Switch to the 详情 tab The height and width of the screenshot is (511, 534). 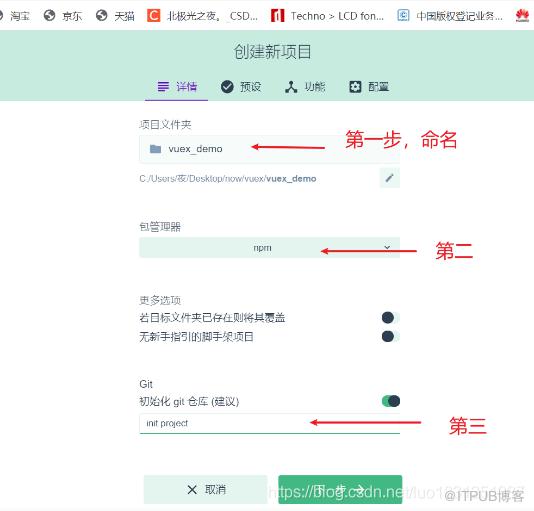(x=177, y=87)
